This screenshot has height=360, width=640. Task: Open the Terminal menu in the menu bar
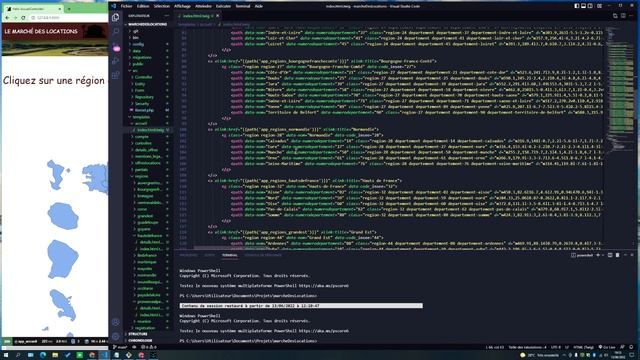click(x=242, y=6)
